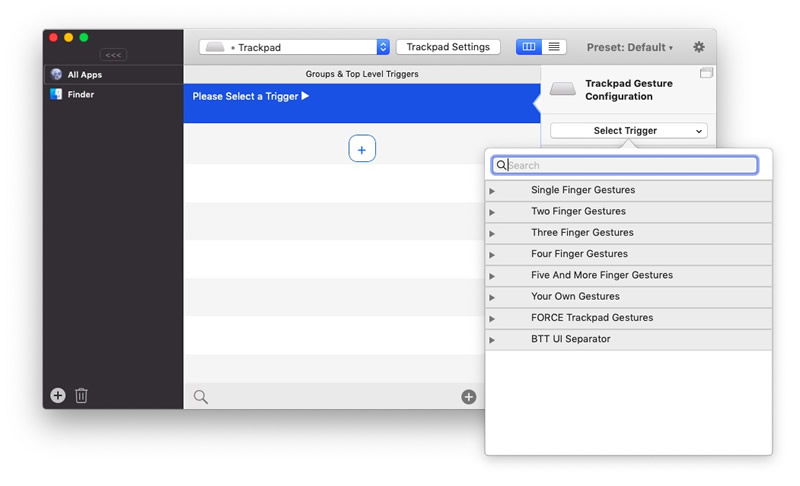Add trigger with the bottom dark plus icon
The image size is (800, 486).
[x=468, y=397]
